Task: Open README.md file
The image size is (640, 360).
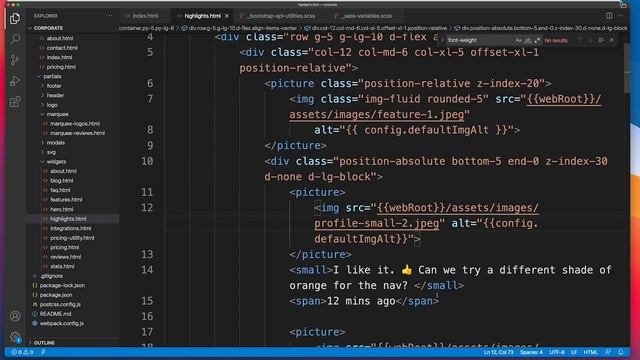Action: (55, 314)
